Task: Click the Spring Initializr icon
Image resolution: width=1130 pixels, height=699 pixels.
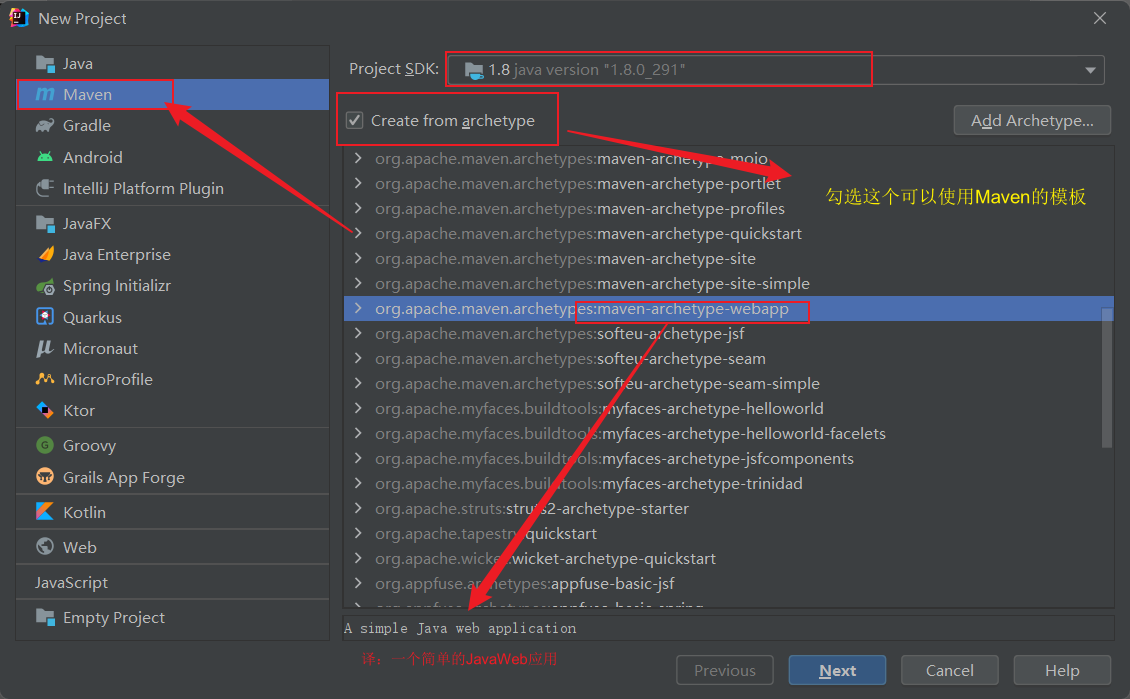Action: [x=45, y=286]
